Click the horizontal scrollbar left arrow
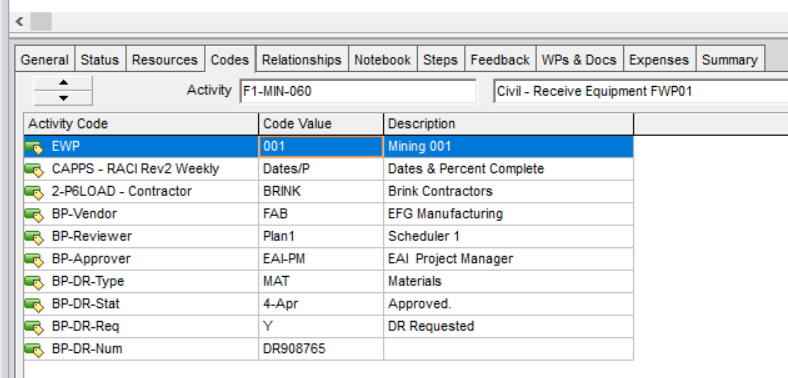The width and height of the screenshot is (788, 378). [x=19, y=22]
